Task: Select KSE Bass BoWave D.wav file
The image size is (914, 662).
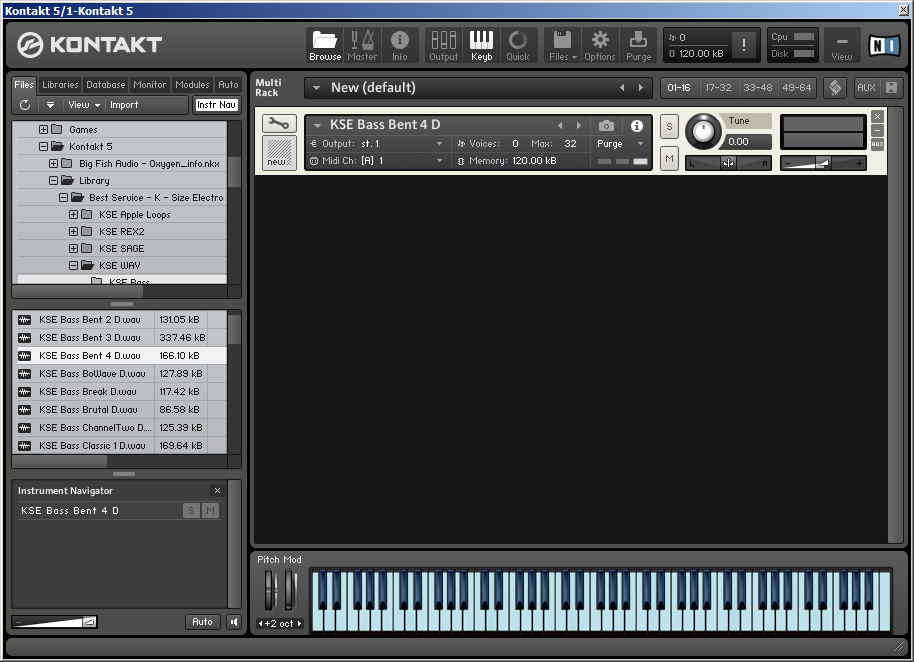Action: [119, 374]
